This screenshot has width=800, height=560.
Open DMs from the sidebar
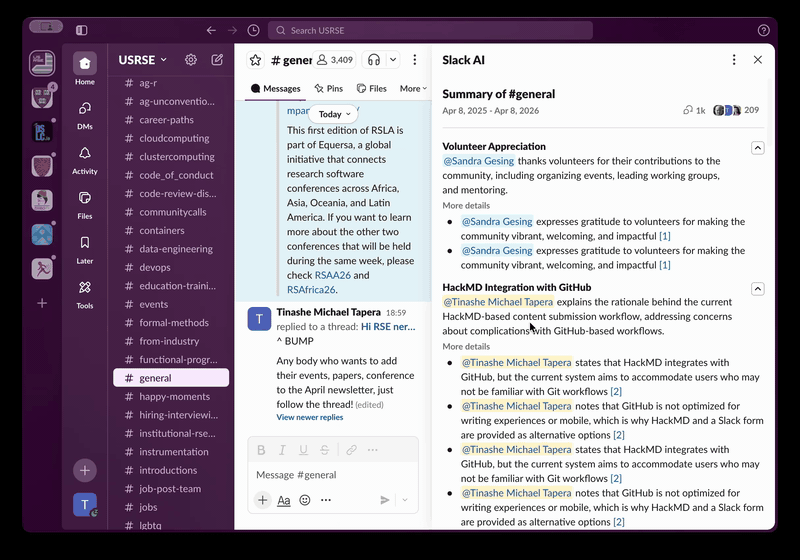pos(85,115)
